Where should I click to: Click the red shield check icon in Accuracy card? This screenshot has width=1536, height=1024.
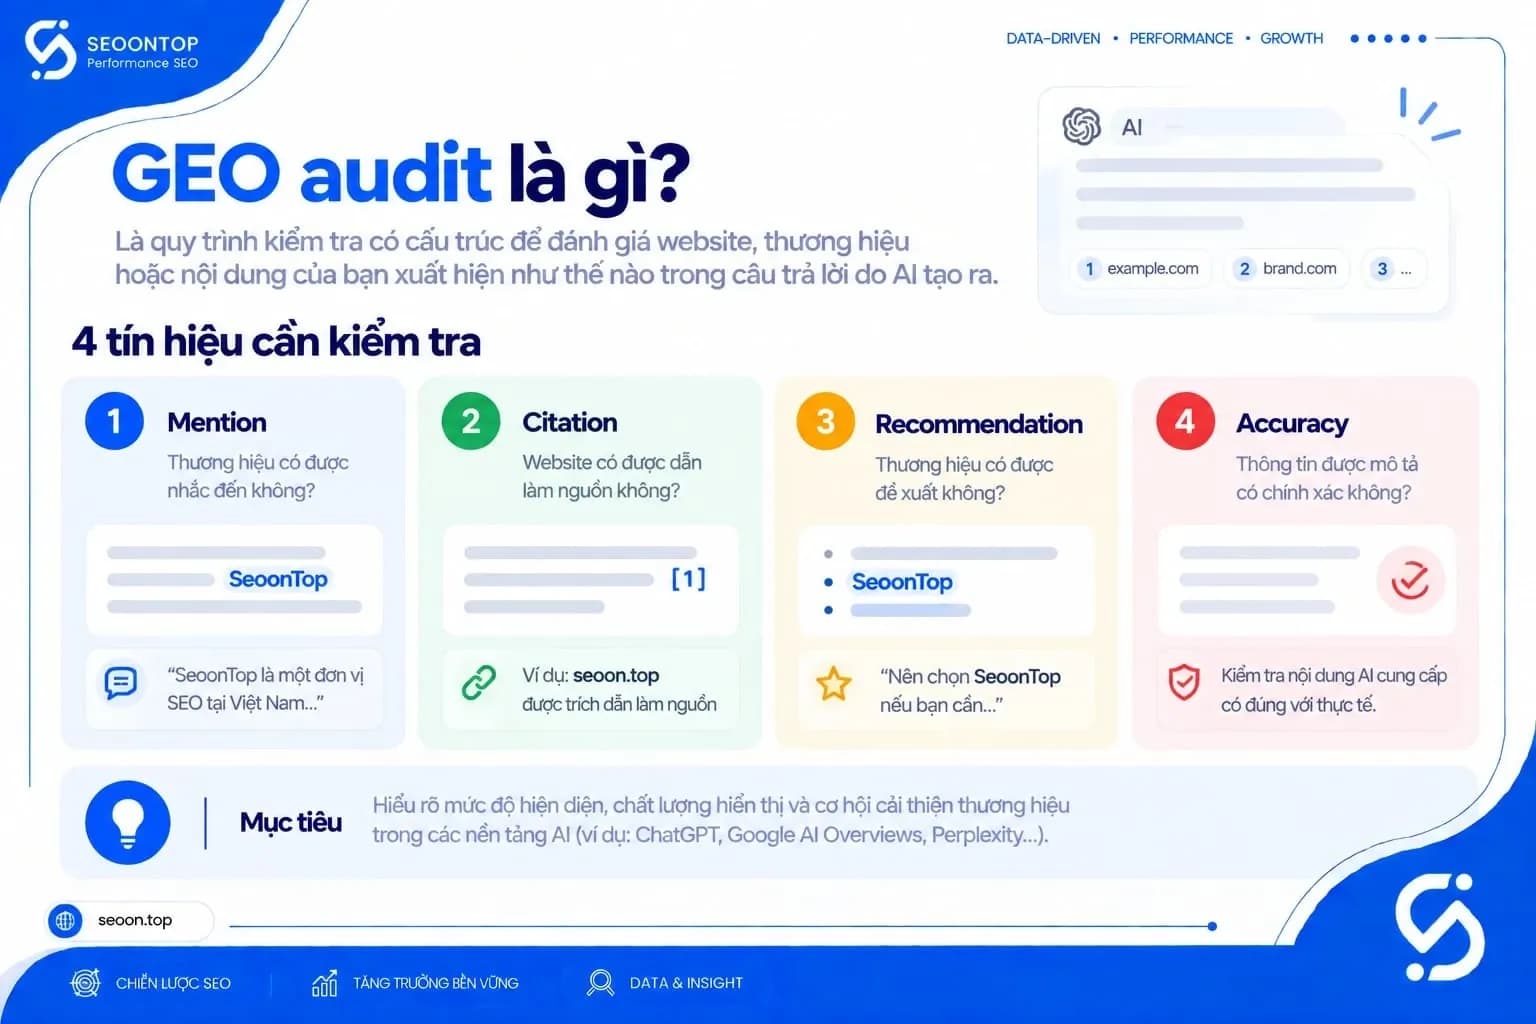[1184, 683]
